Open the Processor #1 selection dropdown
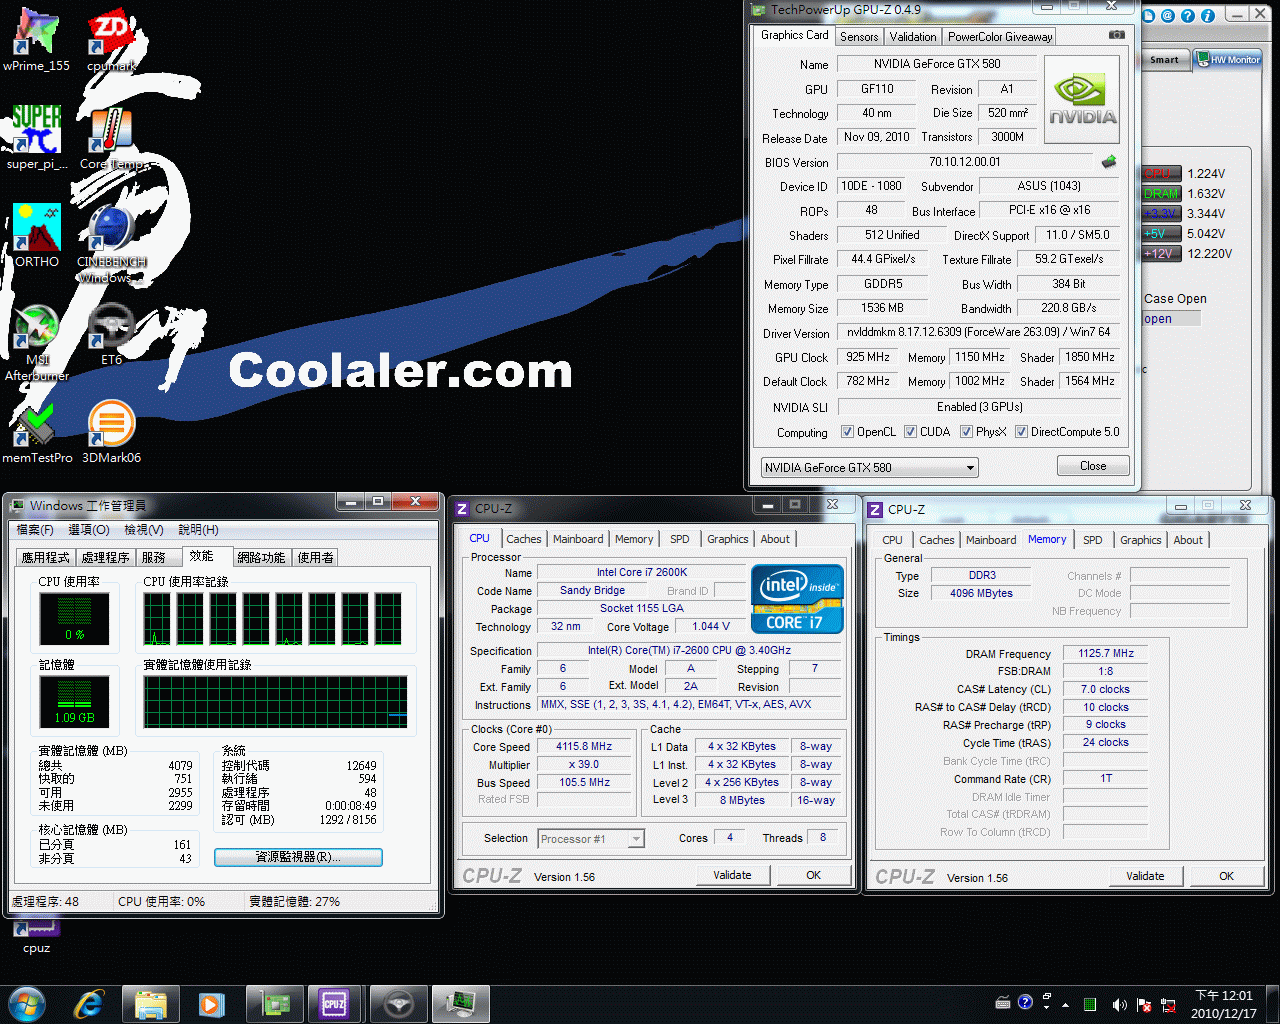The image size is (1280, 1024). [591, 839]
